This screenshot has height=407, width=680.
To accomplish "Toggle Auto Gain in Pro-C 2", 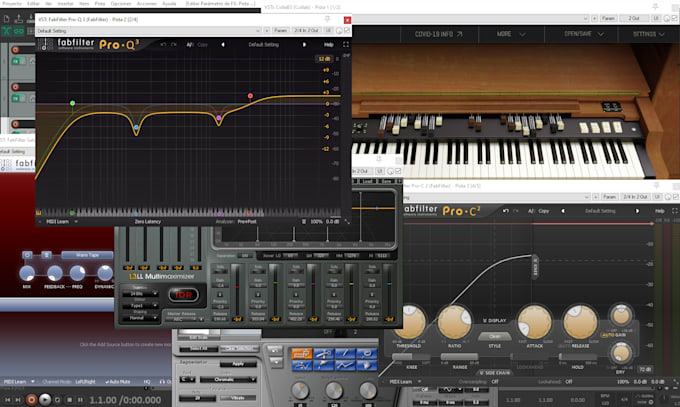I will tap(613, 335).
